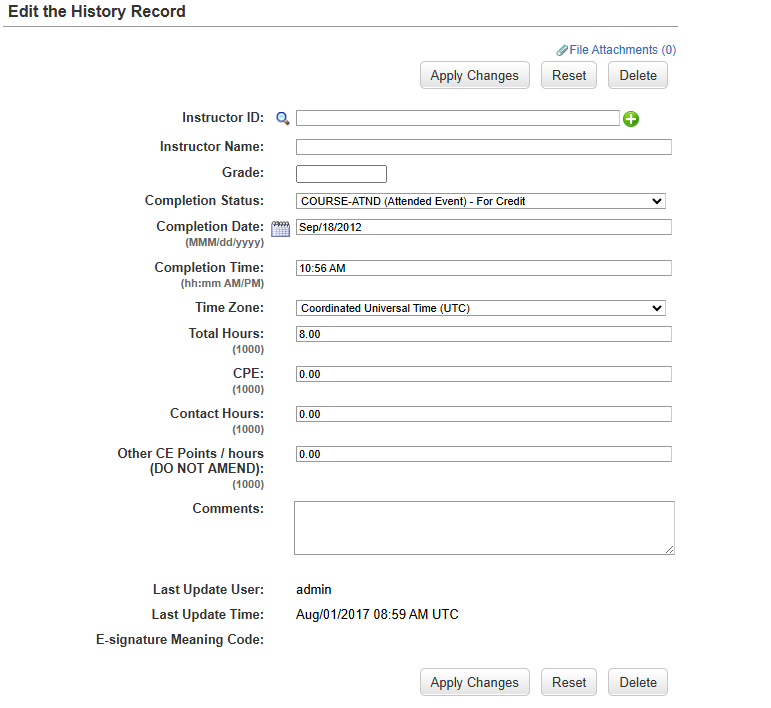Click the 'Aug/01/2017 08:59 AM UTC' timestamp
This screenshot has height=708, width=771.
377,615
